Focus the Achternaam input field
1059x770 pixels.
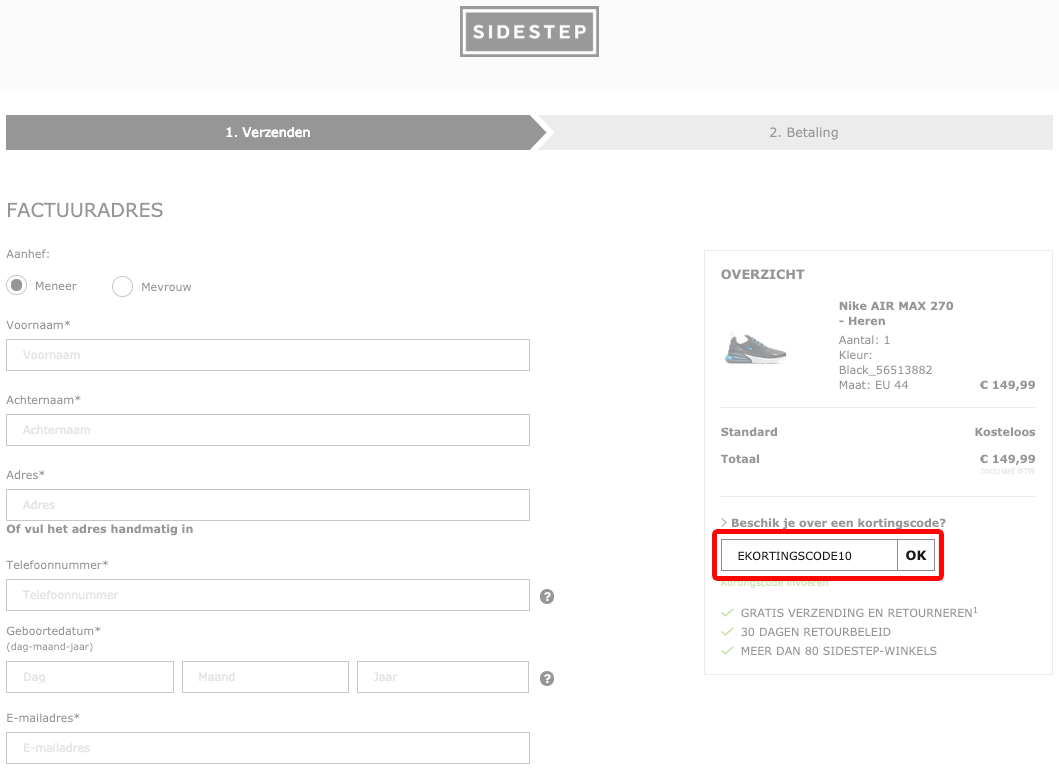268,430
